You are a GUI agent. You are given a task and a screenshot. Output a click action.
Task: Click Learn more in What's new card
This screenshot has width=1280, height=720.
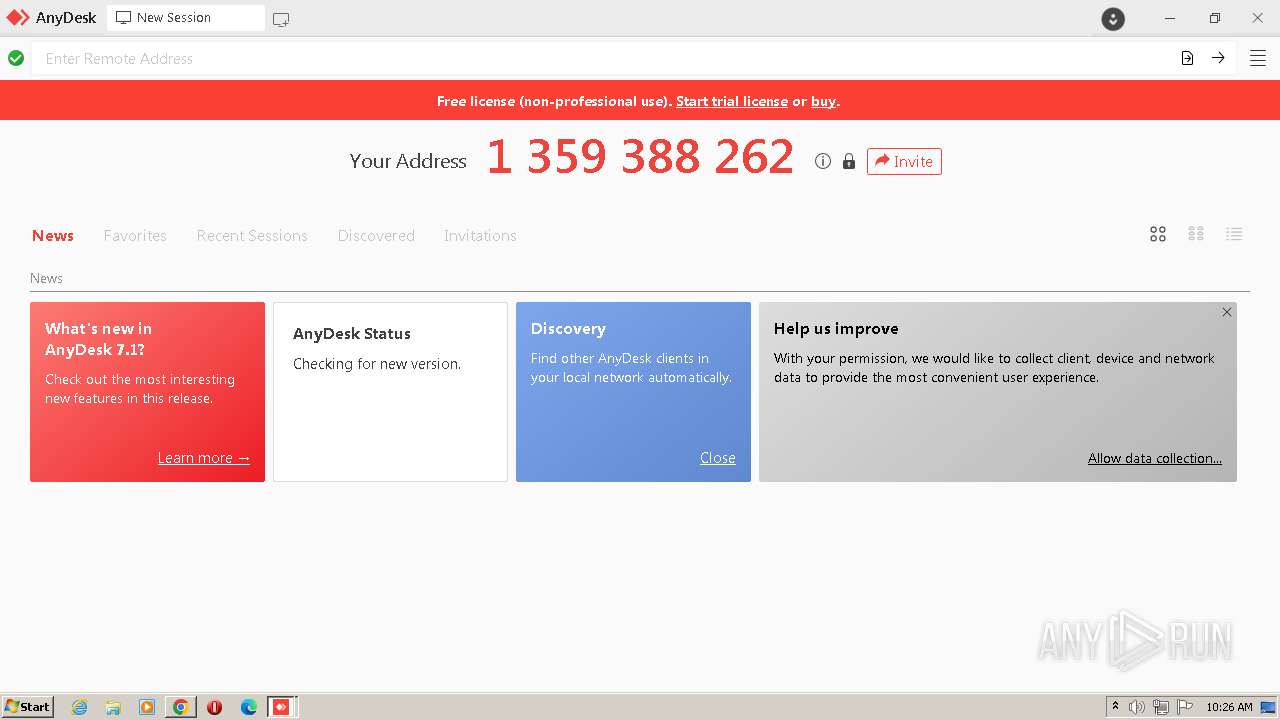click(x=204, y=458)
